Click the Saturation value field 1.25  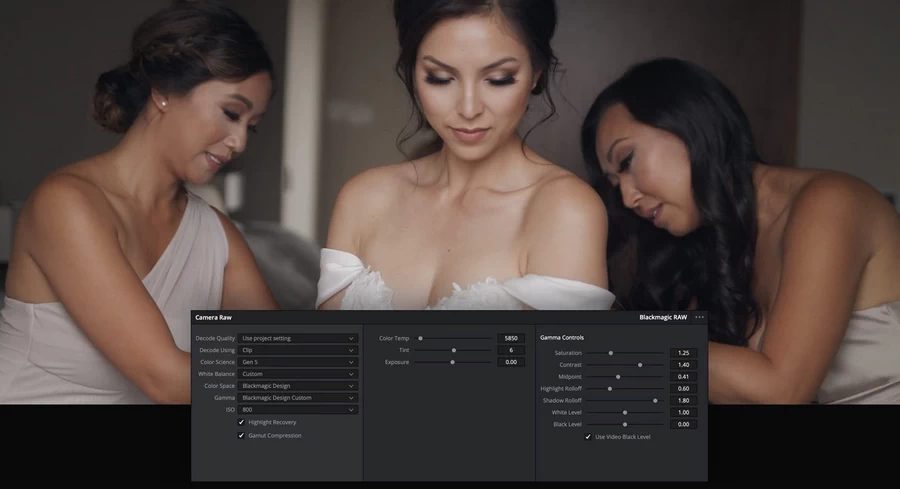683,353
